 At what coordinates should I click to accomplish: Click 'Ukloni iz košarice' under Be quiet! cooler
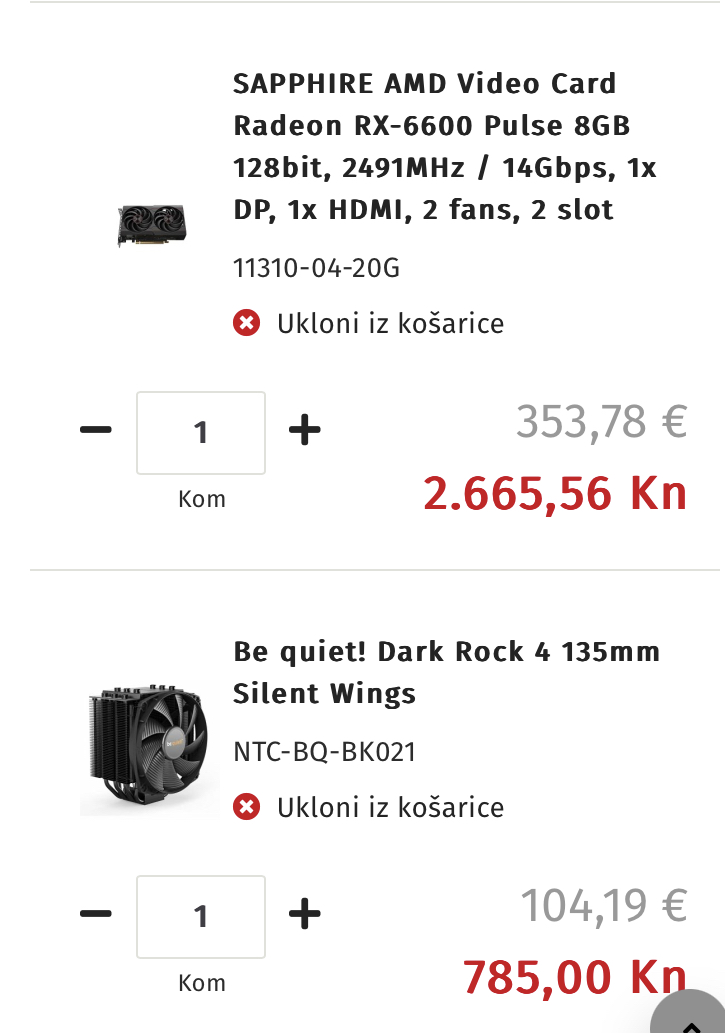pyautogui.click(x=390, y=807)
